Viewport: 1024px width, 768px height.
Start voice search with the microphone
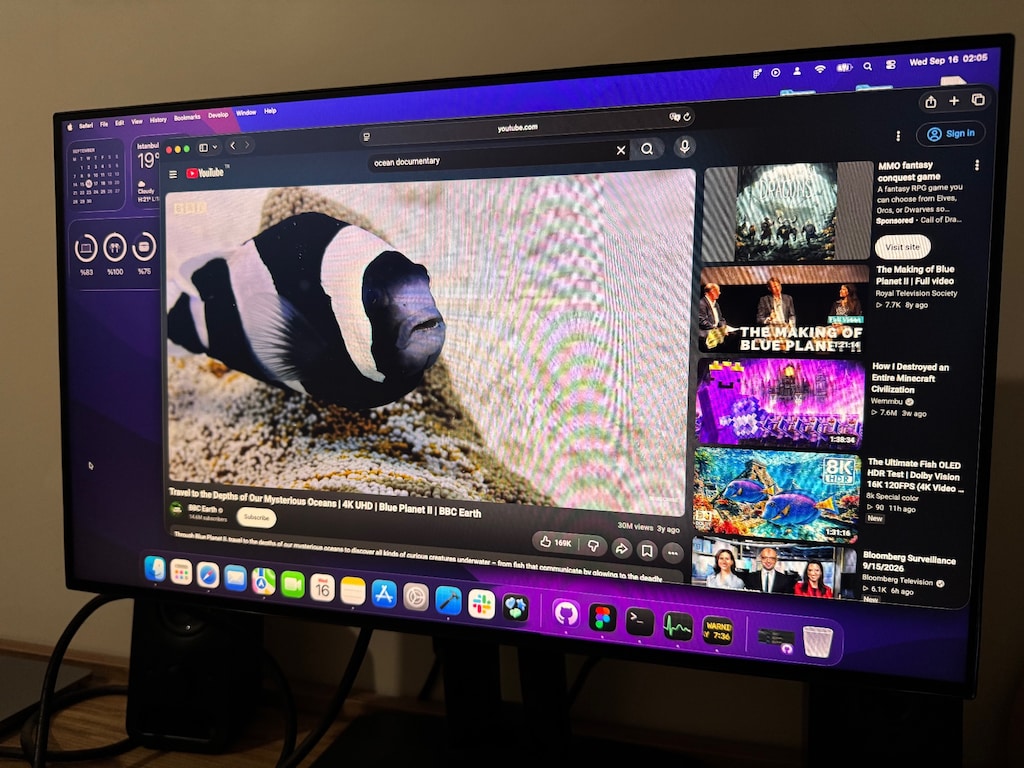click(684, 146)
